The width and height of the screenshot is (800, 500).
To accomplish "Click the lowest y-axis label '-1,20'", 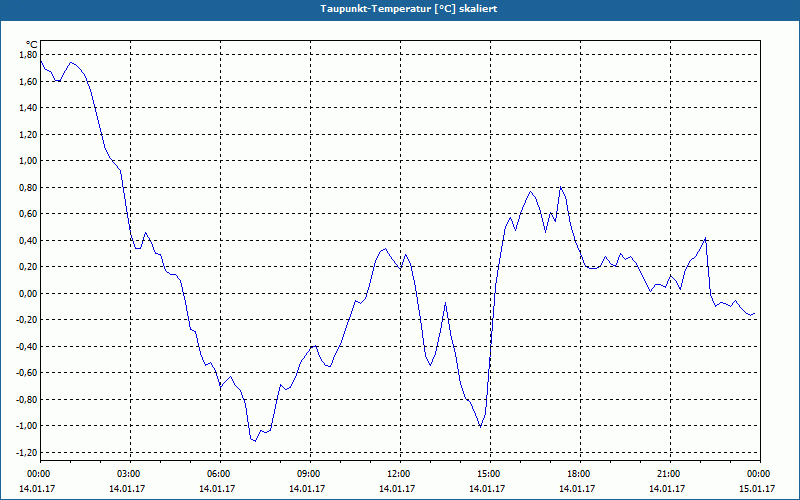I will click(26, 453).
